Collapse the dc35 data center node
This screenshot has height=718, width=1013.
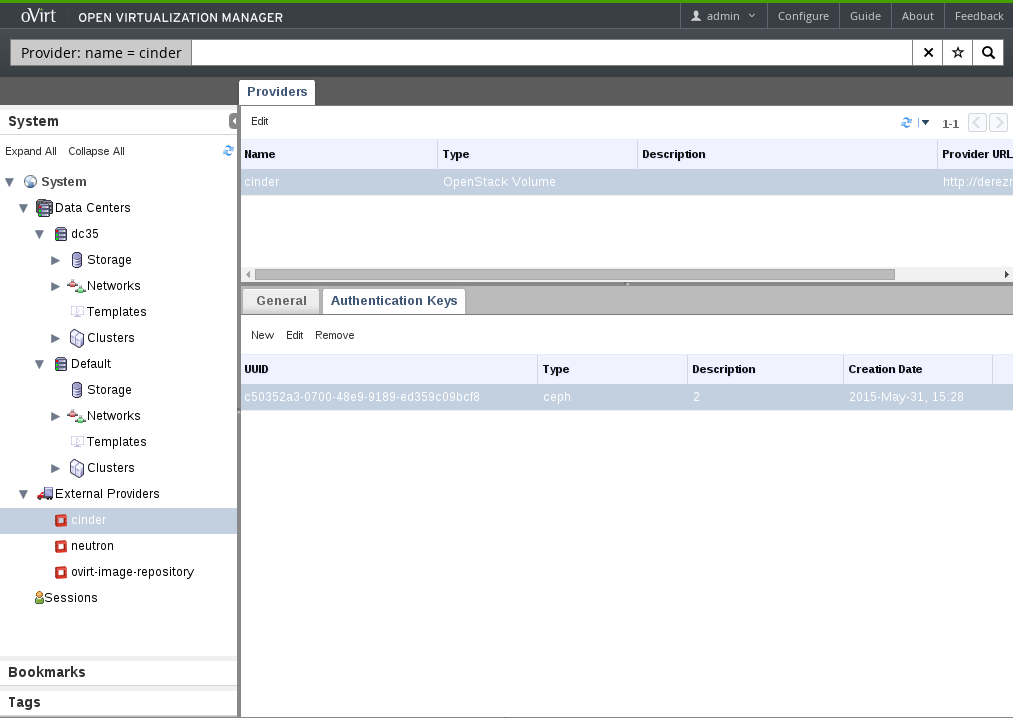[40, 234]
